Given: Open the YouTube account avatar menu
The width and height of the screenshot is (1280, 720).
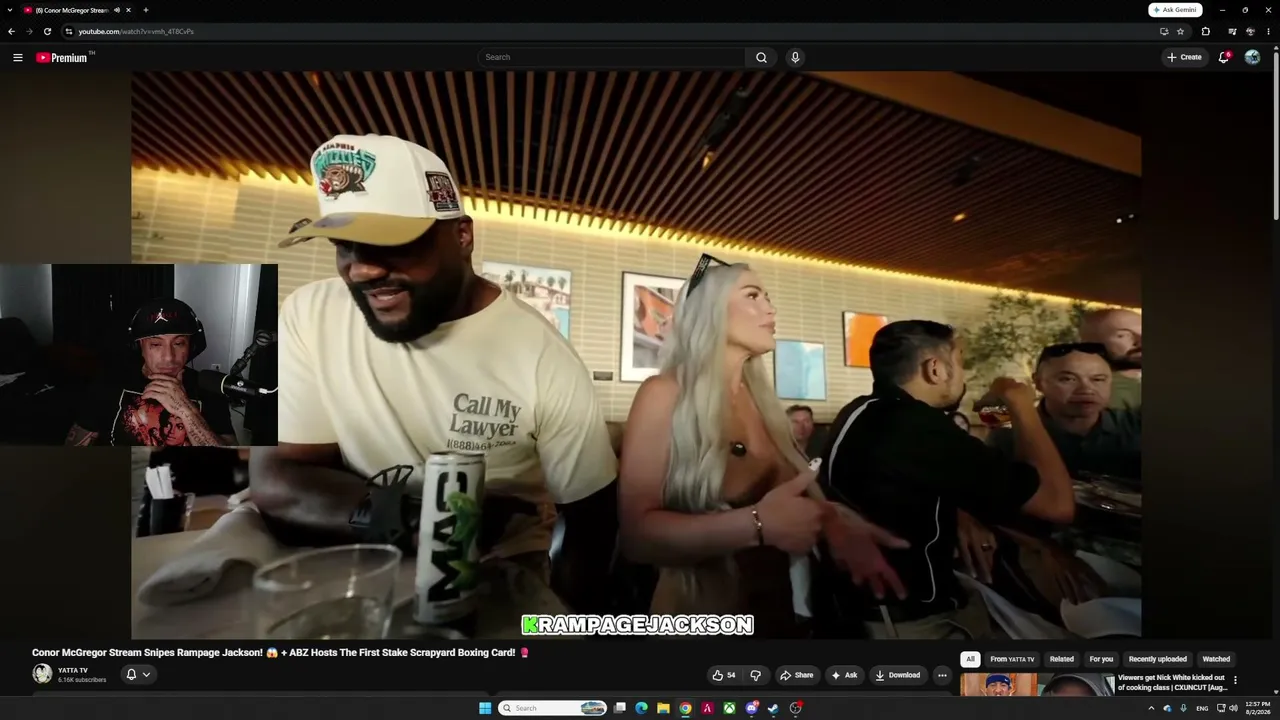Looking at the screenshot, I should tap(1252, 57).
